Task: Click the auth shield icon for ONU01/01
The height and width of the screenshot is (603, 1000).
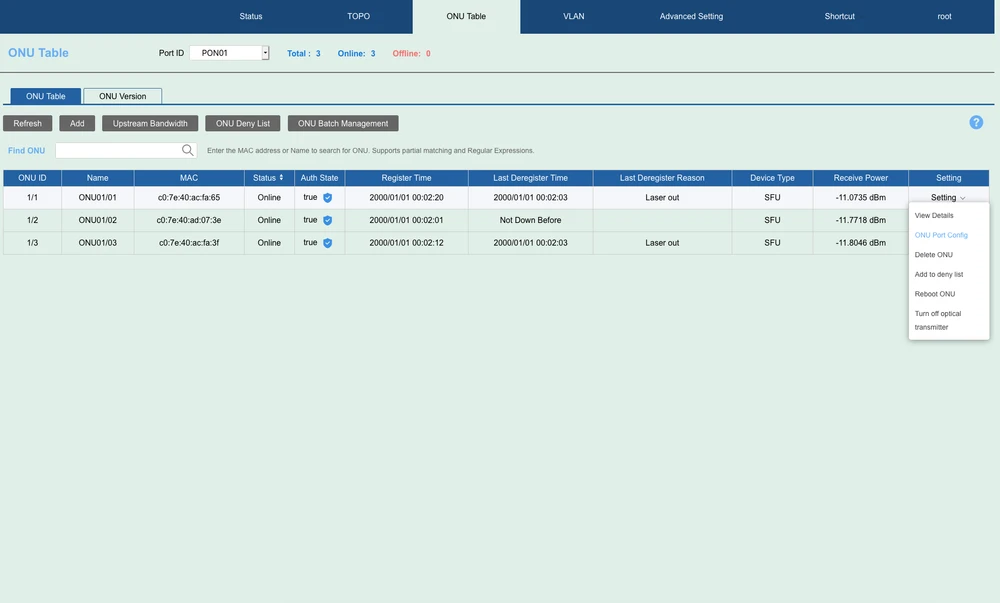Action: click(x=327, y=198)
